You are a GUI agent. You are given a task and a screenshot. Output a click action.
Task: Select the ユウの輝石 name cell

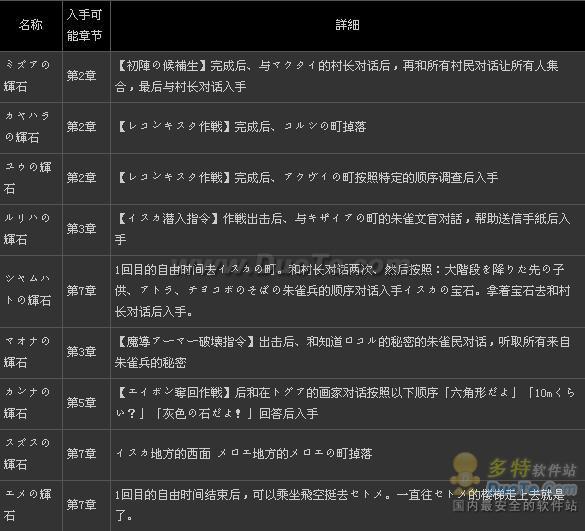(x=31, y=178)
